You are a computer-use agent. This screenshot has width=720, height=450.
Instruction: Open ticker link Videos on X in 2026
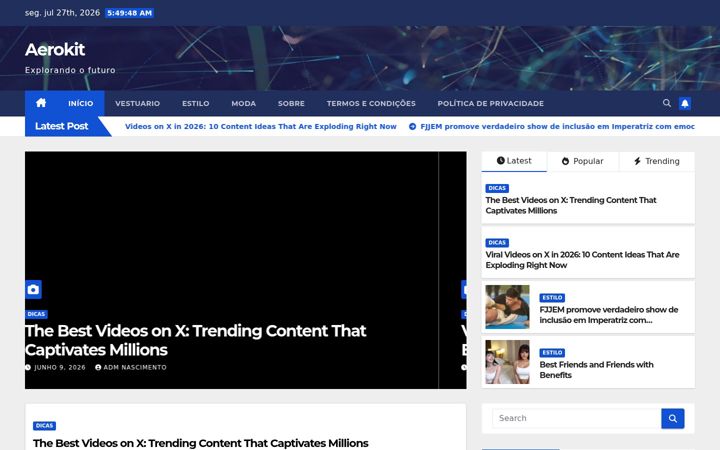tap(261, 127)
